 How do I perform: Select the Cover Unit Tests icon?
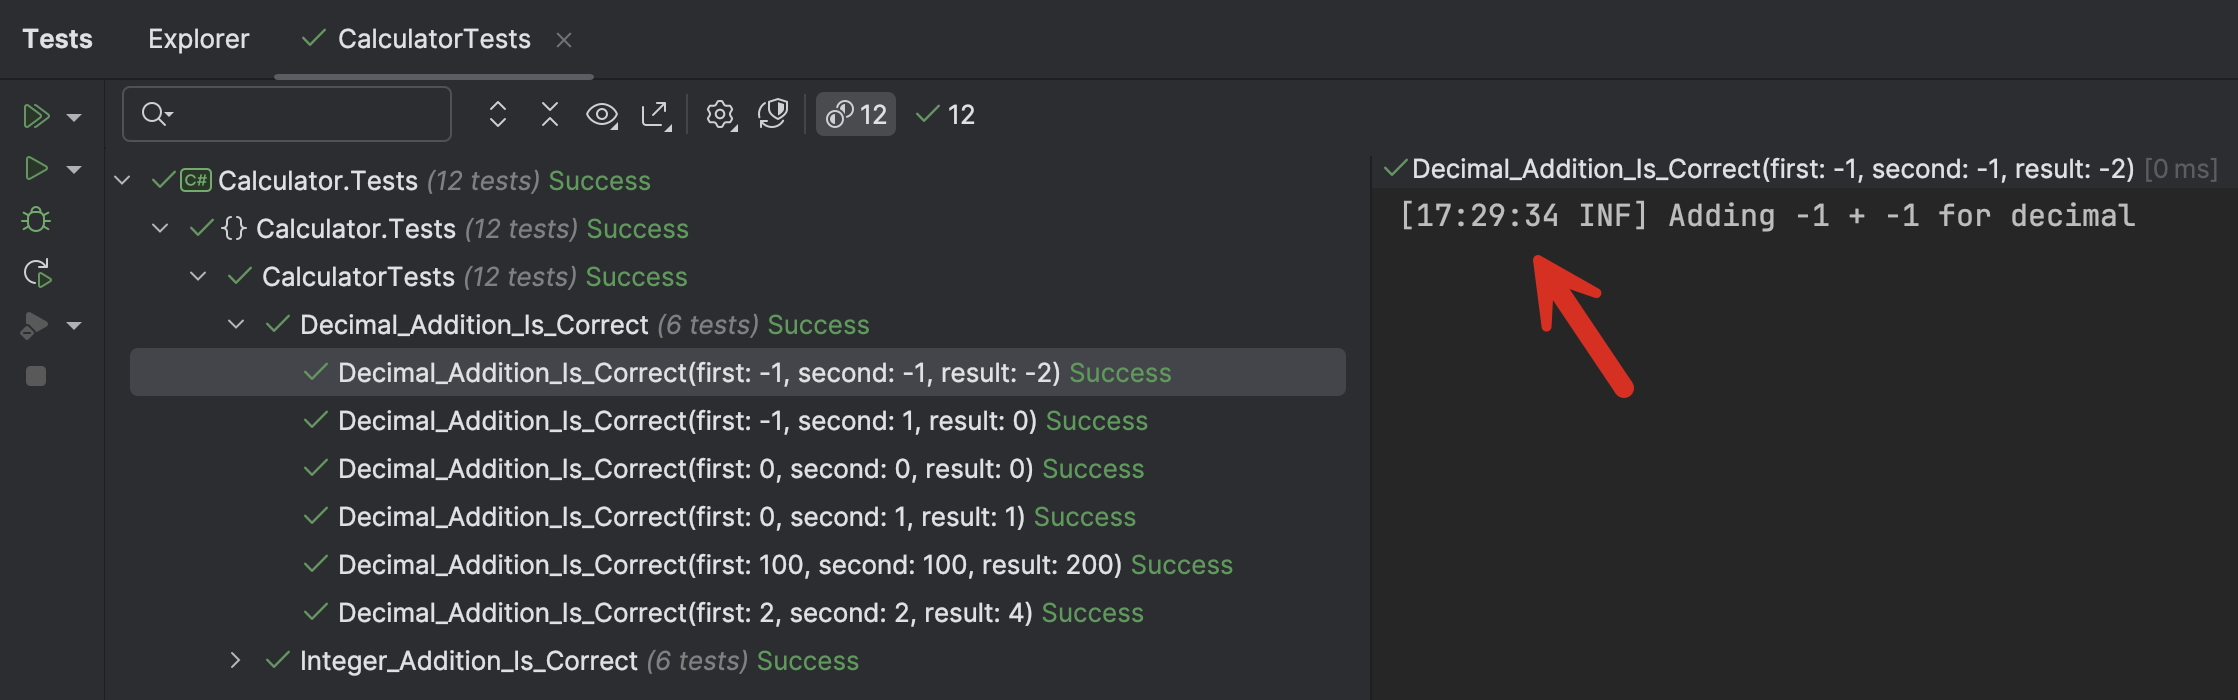coord(37,325)
